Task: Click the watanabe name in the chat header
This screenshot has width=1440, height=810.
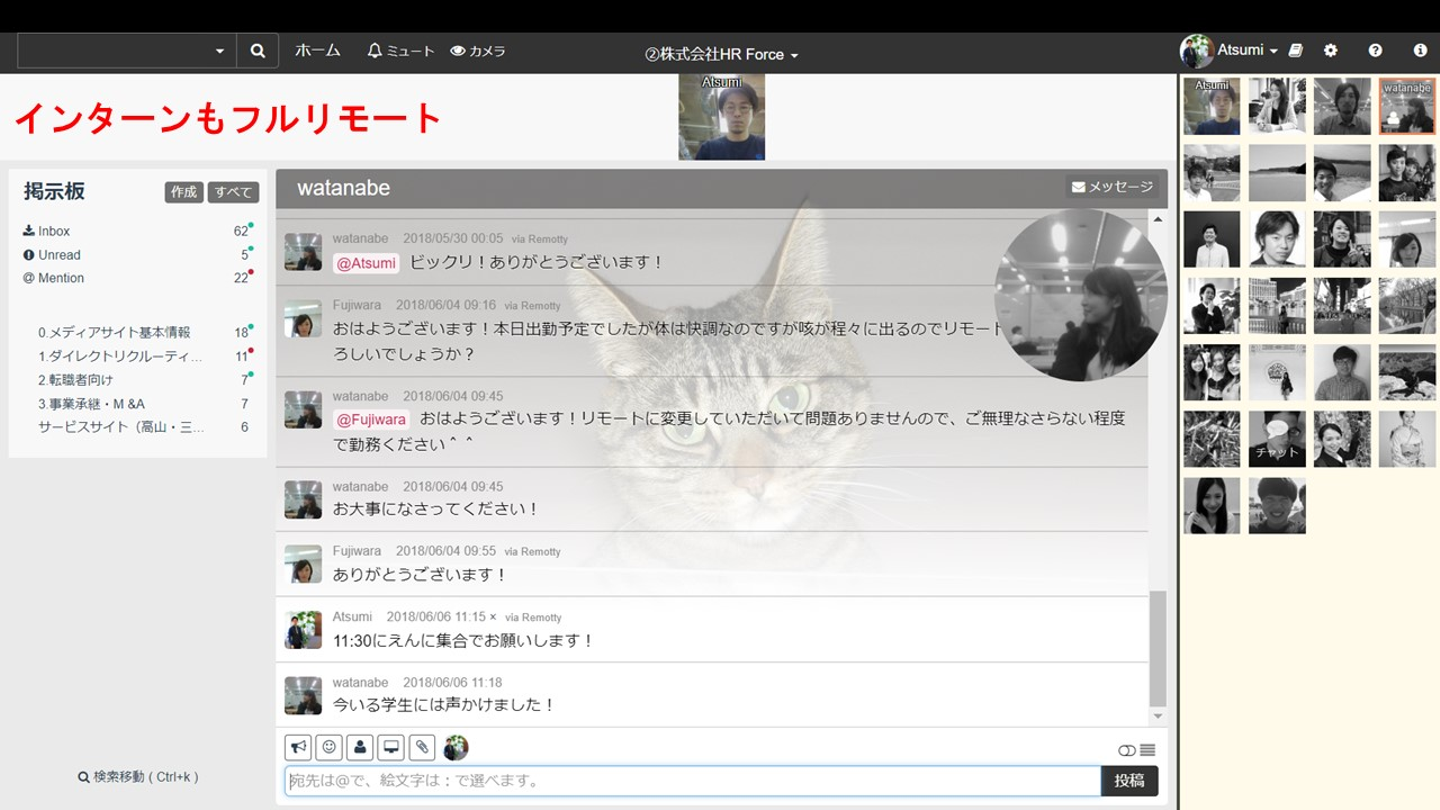Action: point(344,188)
